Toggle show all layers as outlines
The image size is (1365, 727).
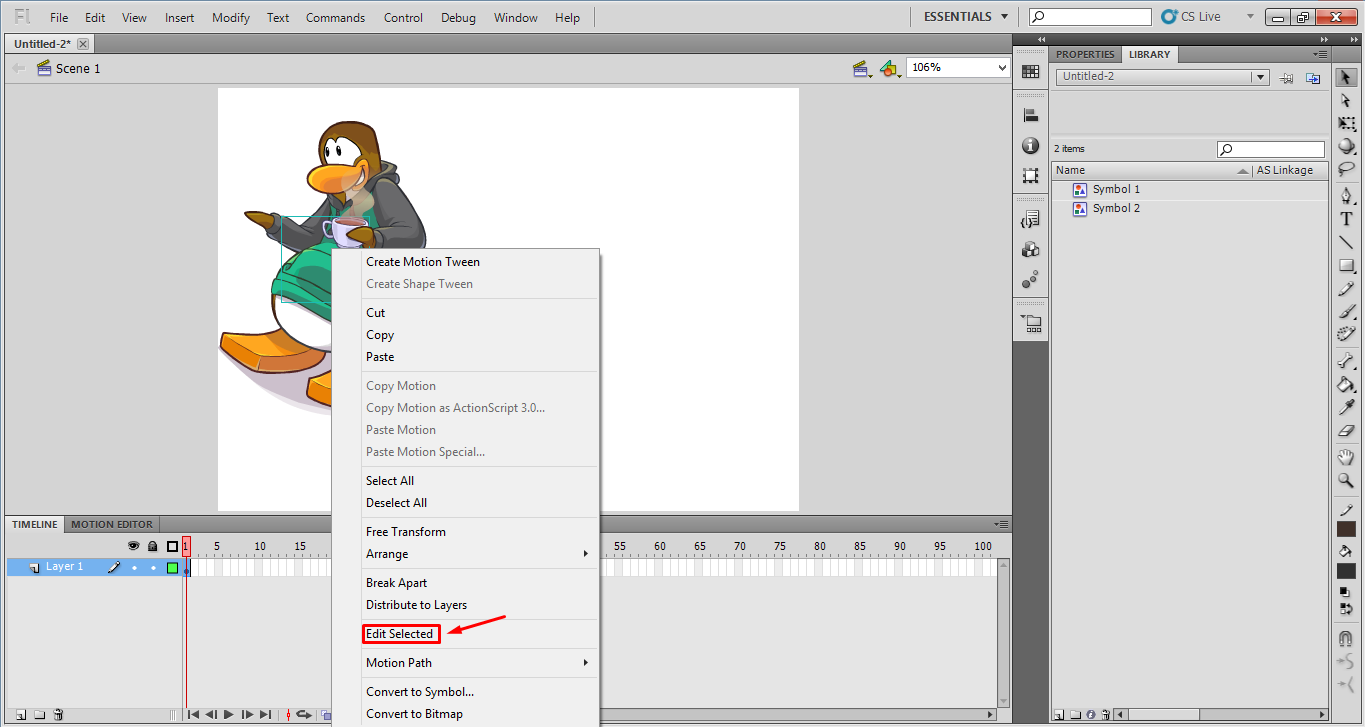click(x=172, y=546)
